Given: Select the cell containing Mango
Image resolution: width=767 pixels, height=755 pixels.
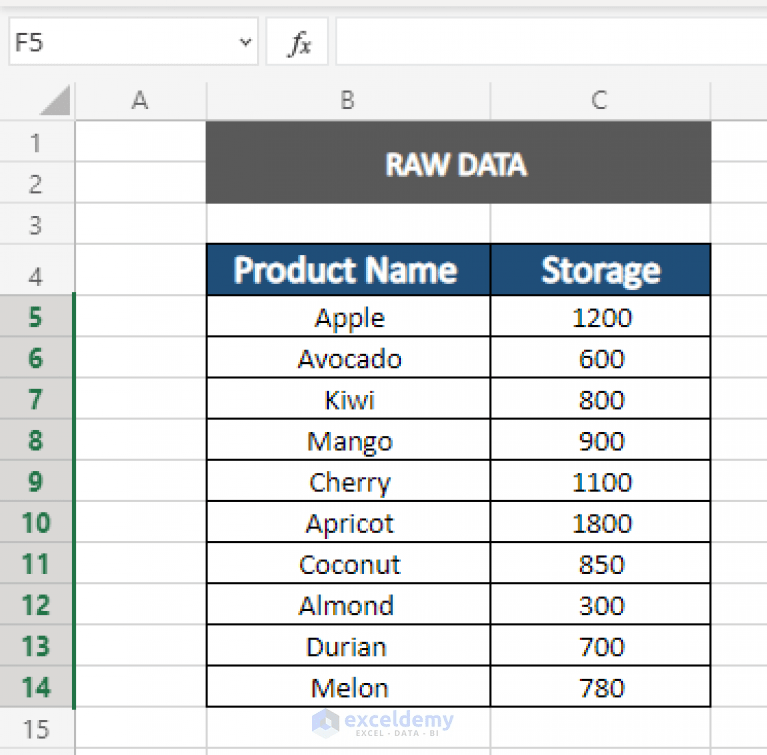Looking at the screenshot, I should (x=348, y=439).
